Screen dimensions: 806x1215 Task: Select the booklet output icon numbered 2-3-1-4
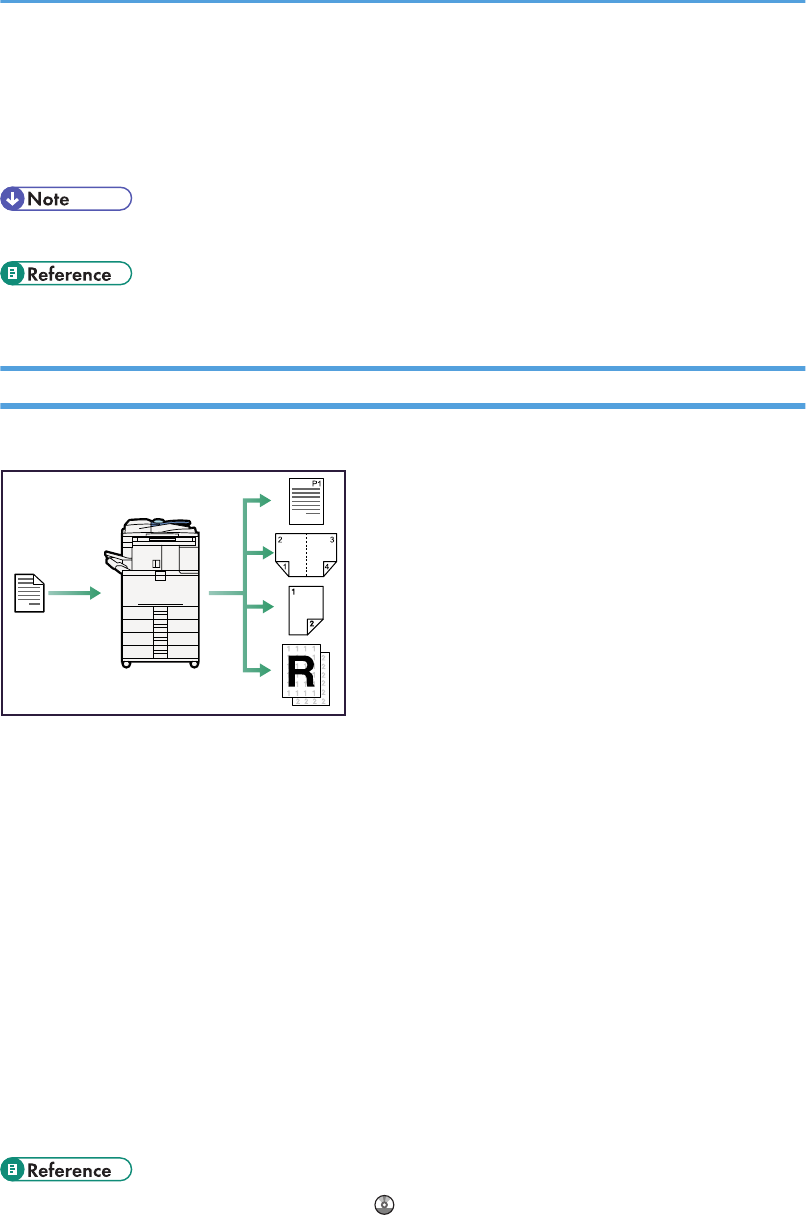(x=305, y=556)
